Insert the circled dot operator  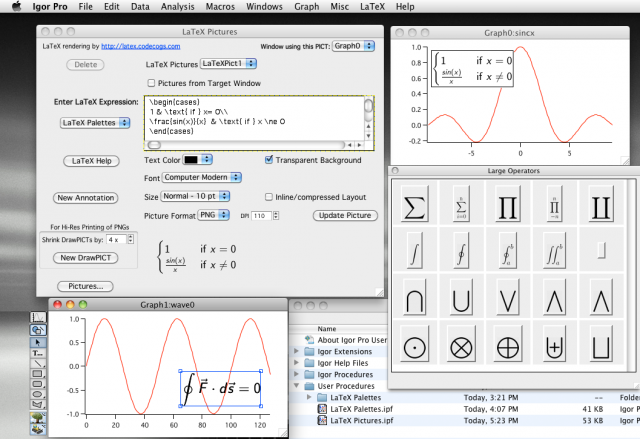click(x=414, y=344)
